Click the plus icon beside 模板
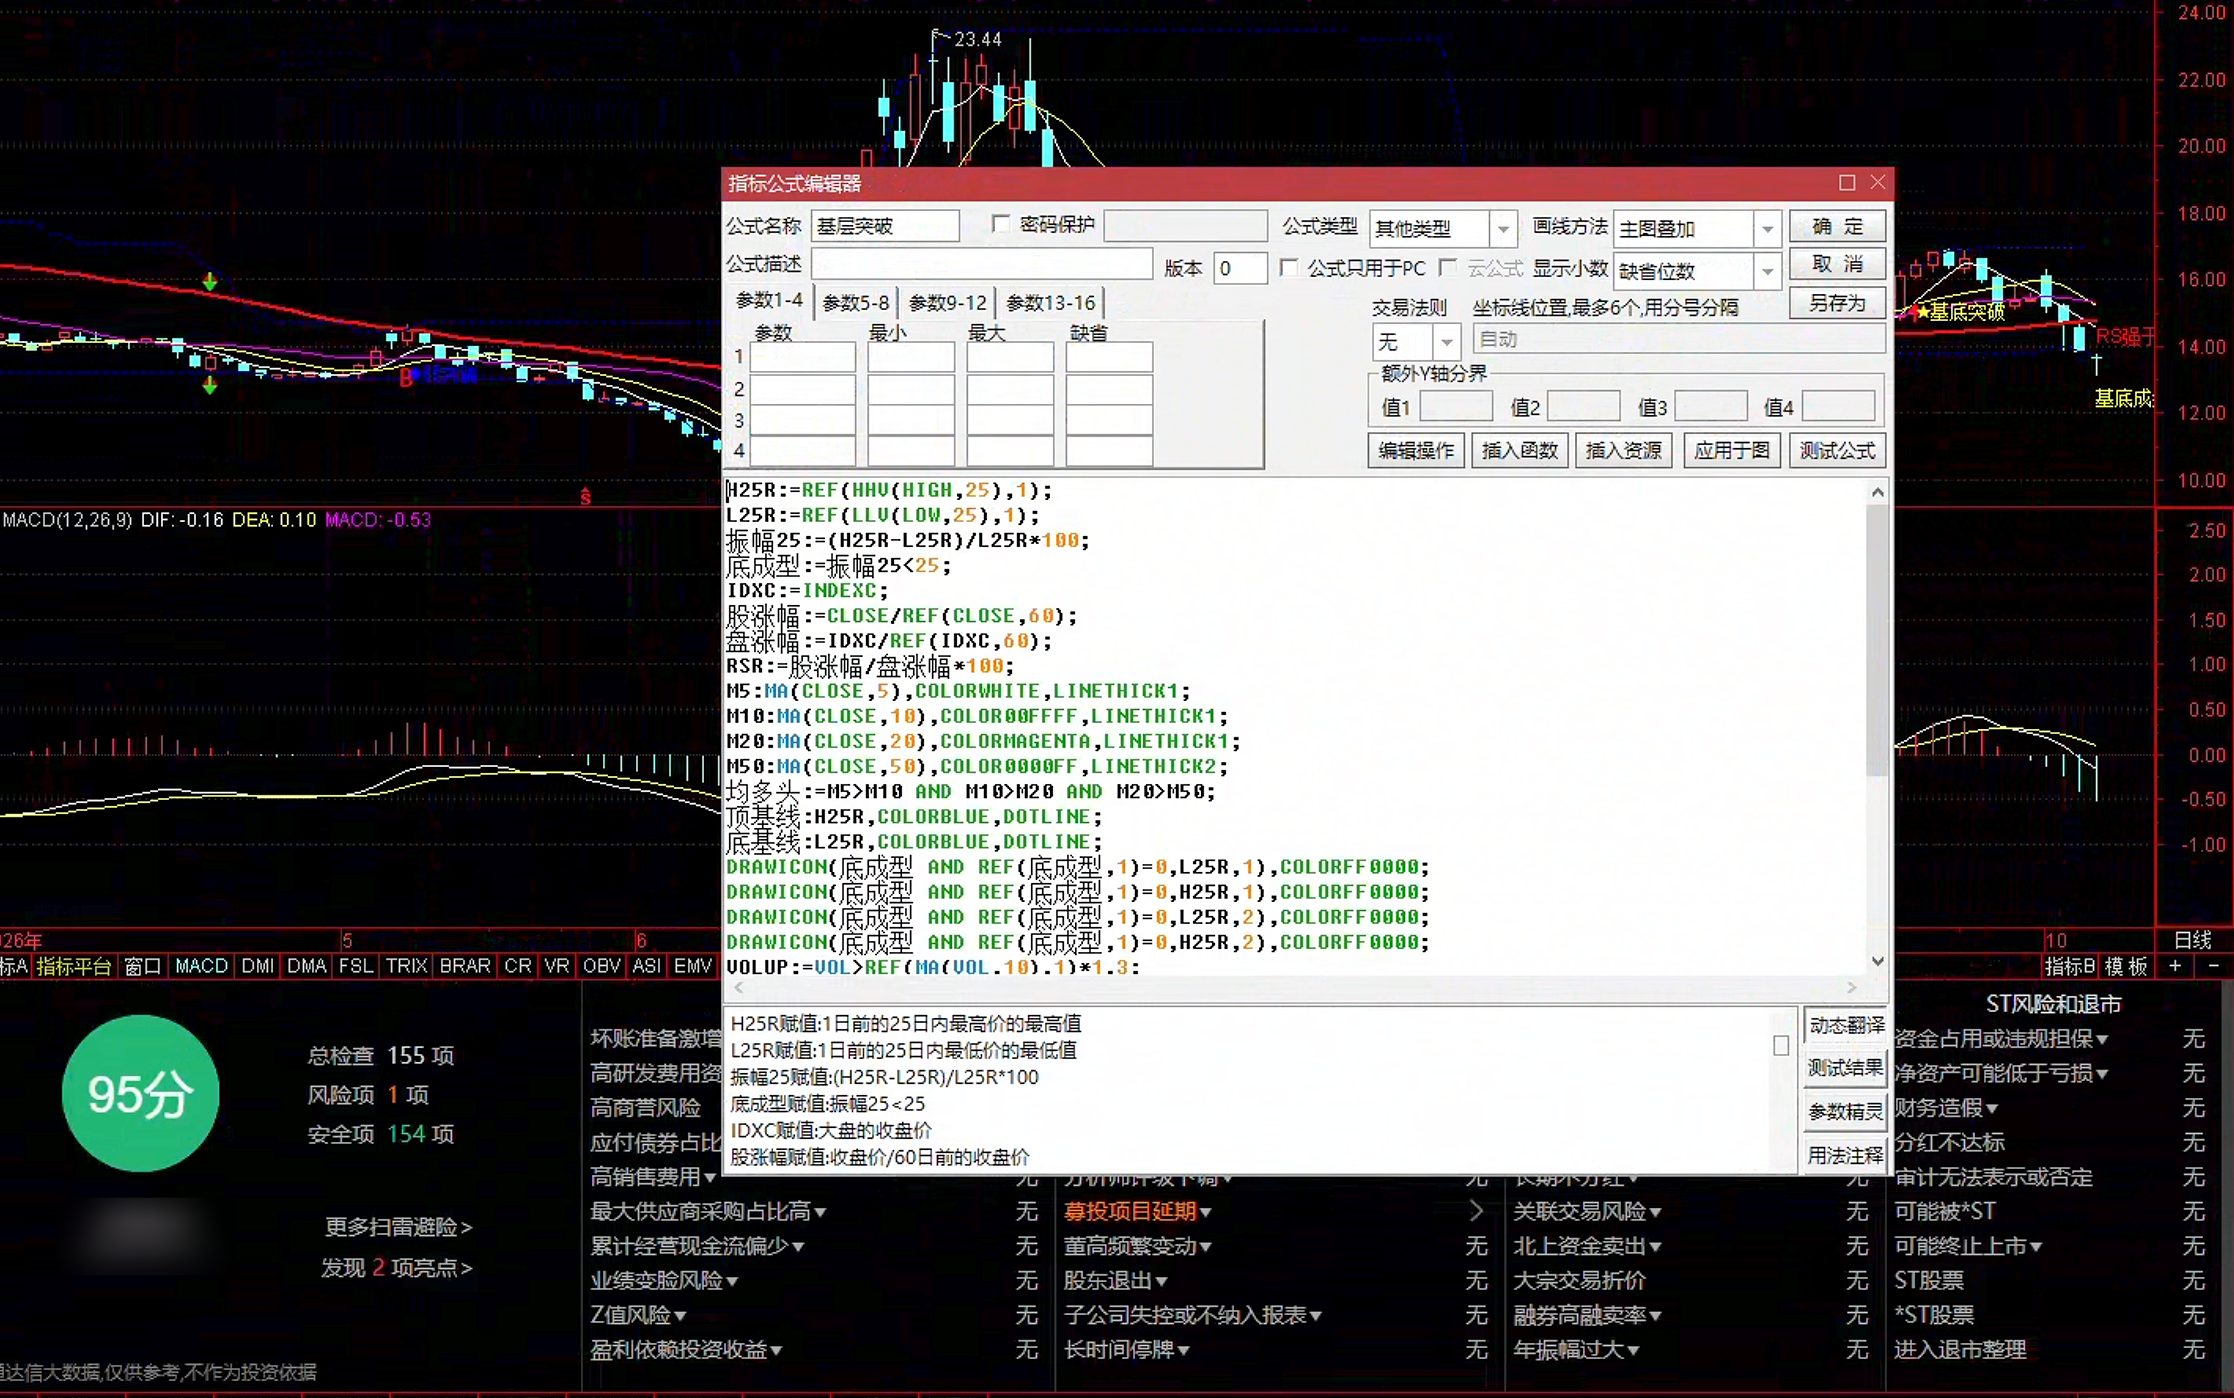 click(x=2175, y=966)
